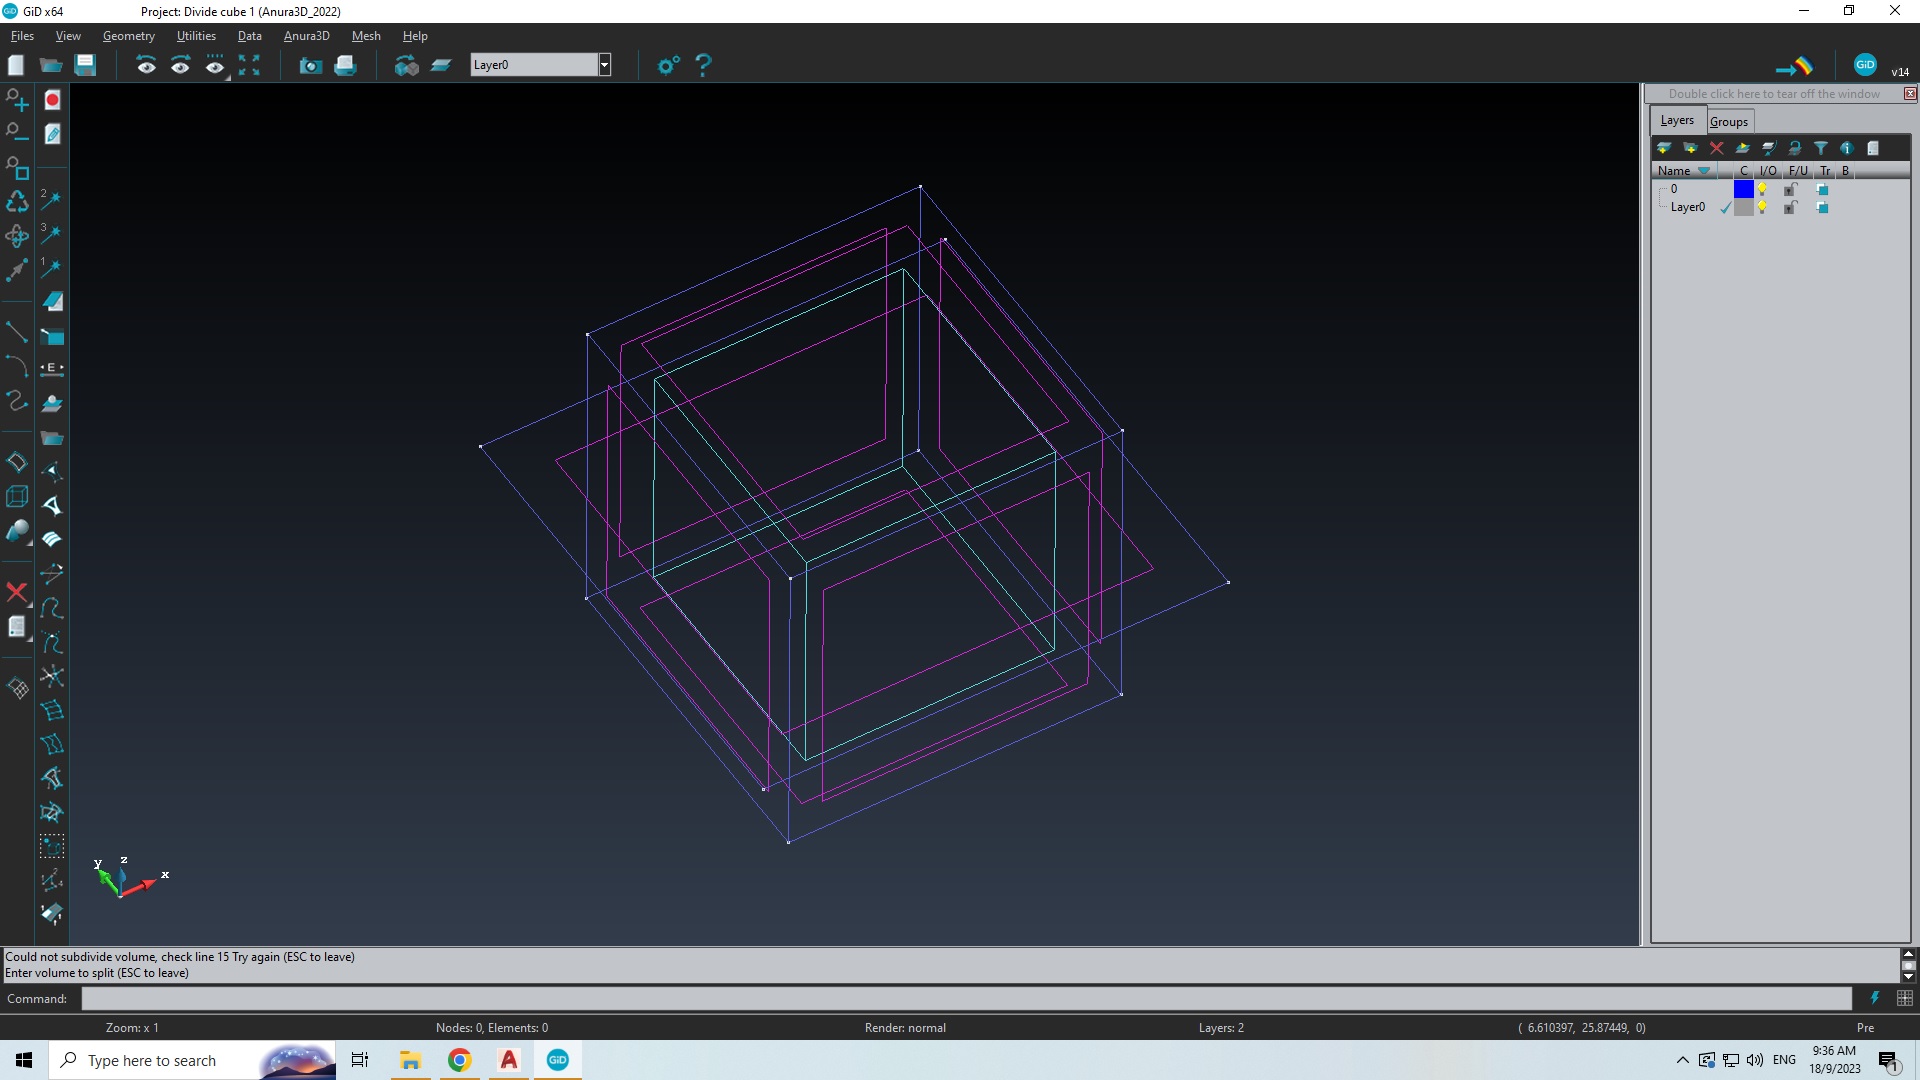Expand the Layer0 dropdown selector
Image resolution: width=1920 pixels, height=1080 pixels.
click(604, 65)
